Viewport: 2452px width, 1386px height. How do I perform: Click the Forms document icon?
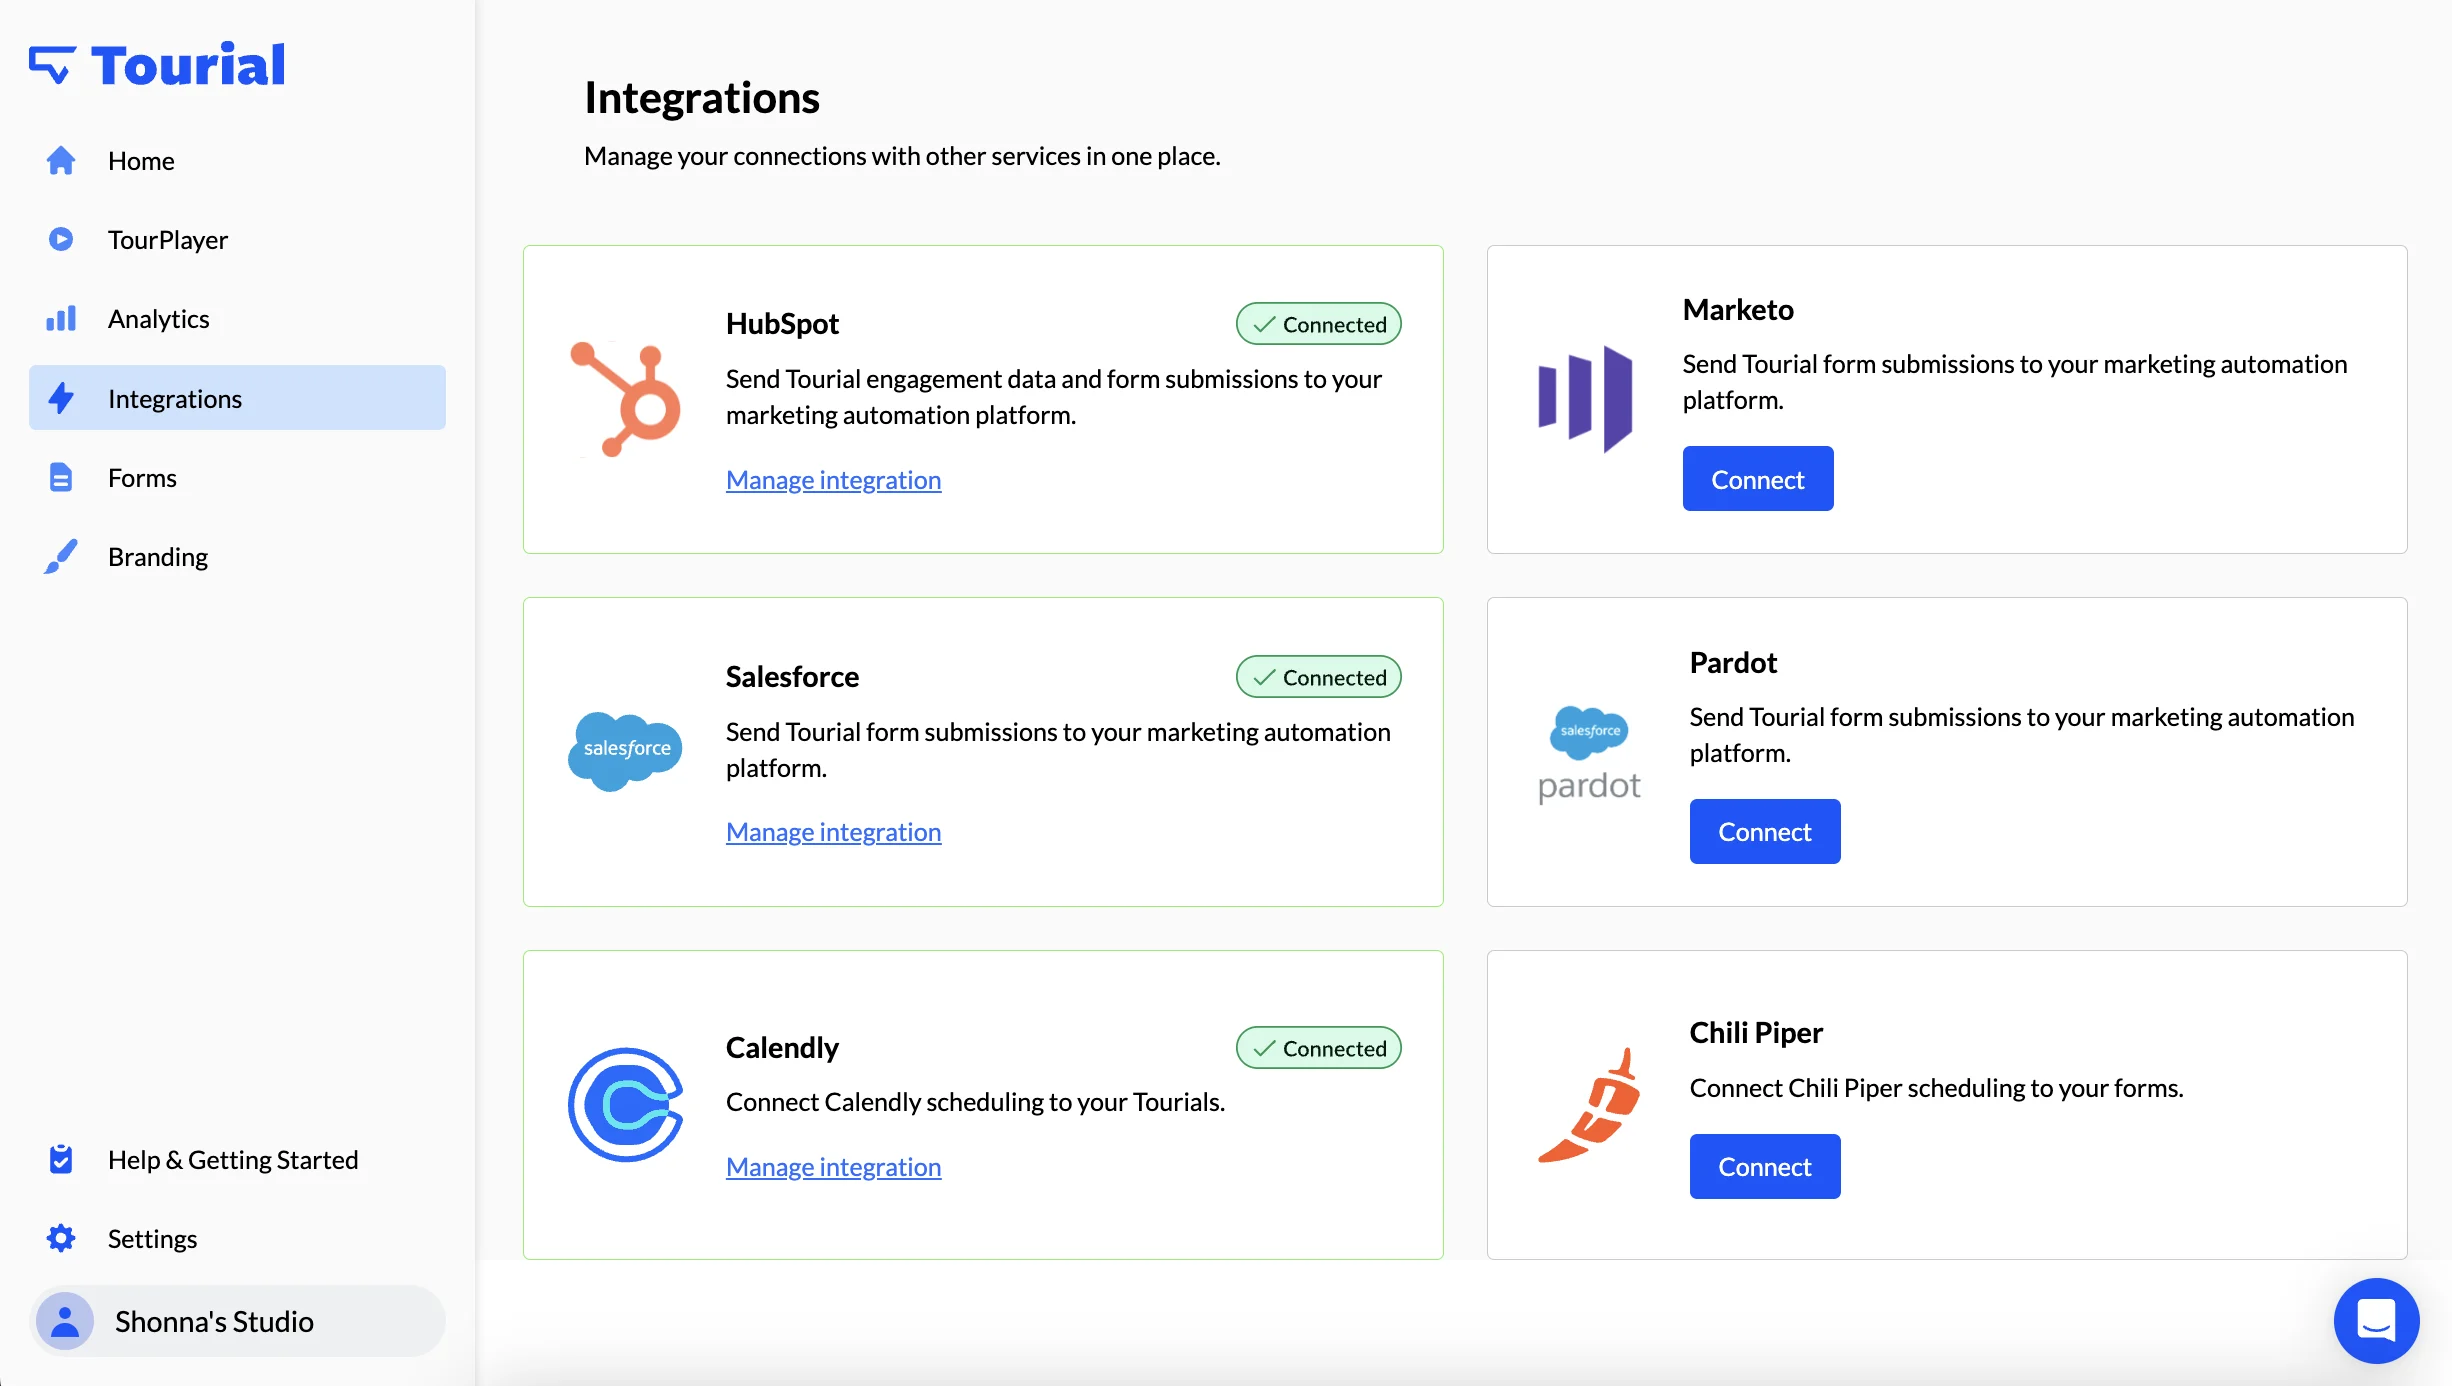click(61, 477)
